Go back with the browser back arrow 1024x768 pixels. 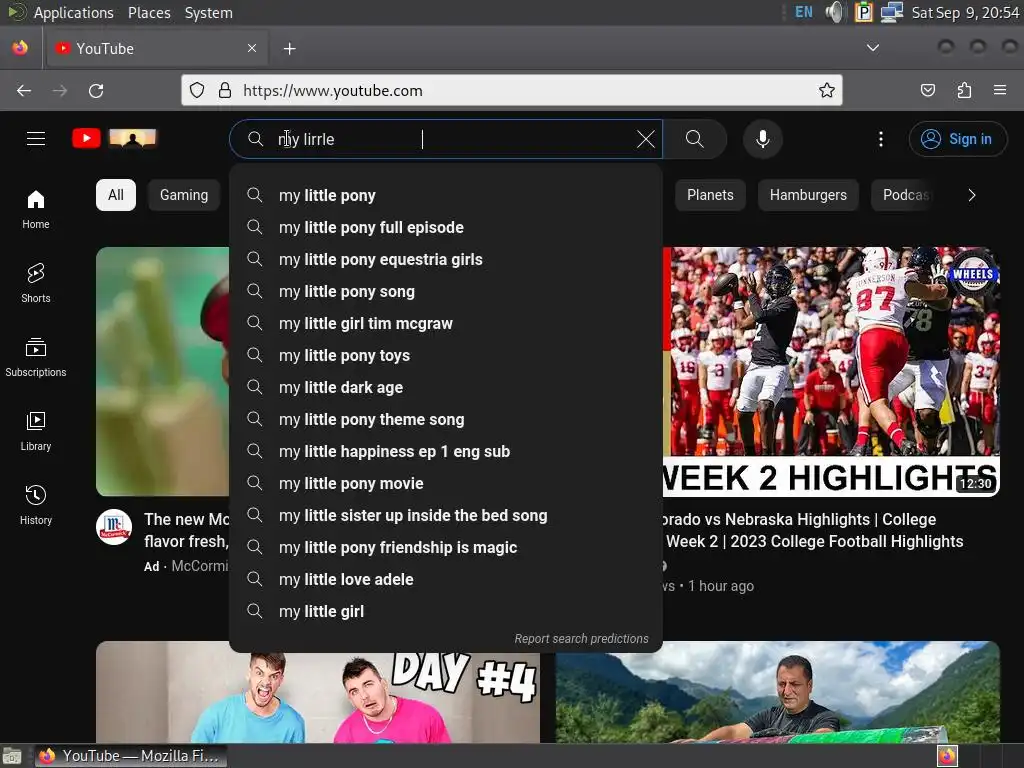tap(24, 91)
